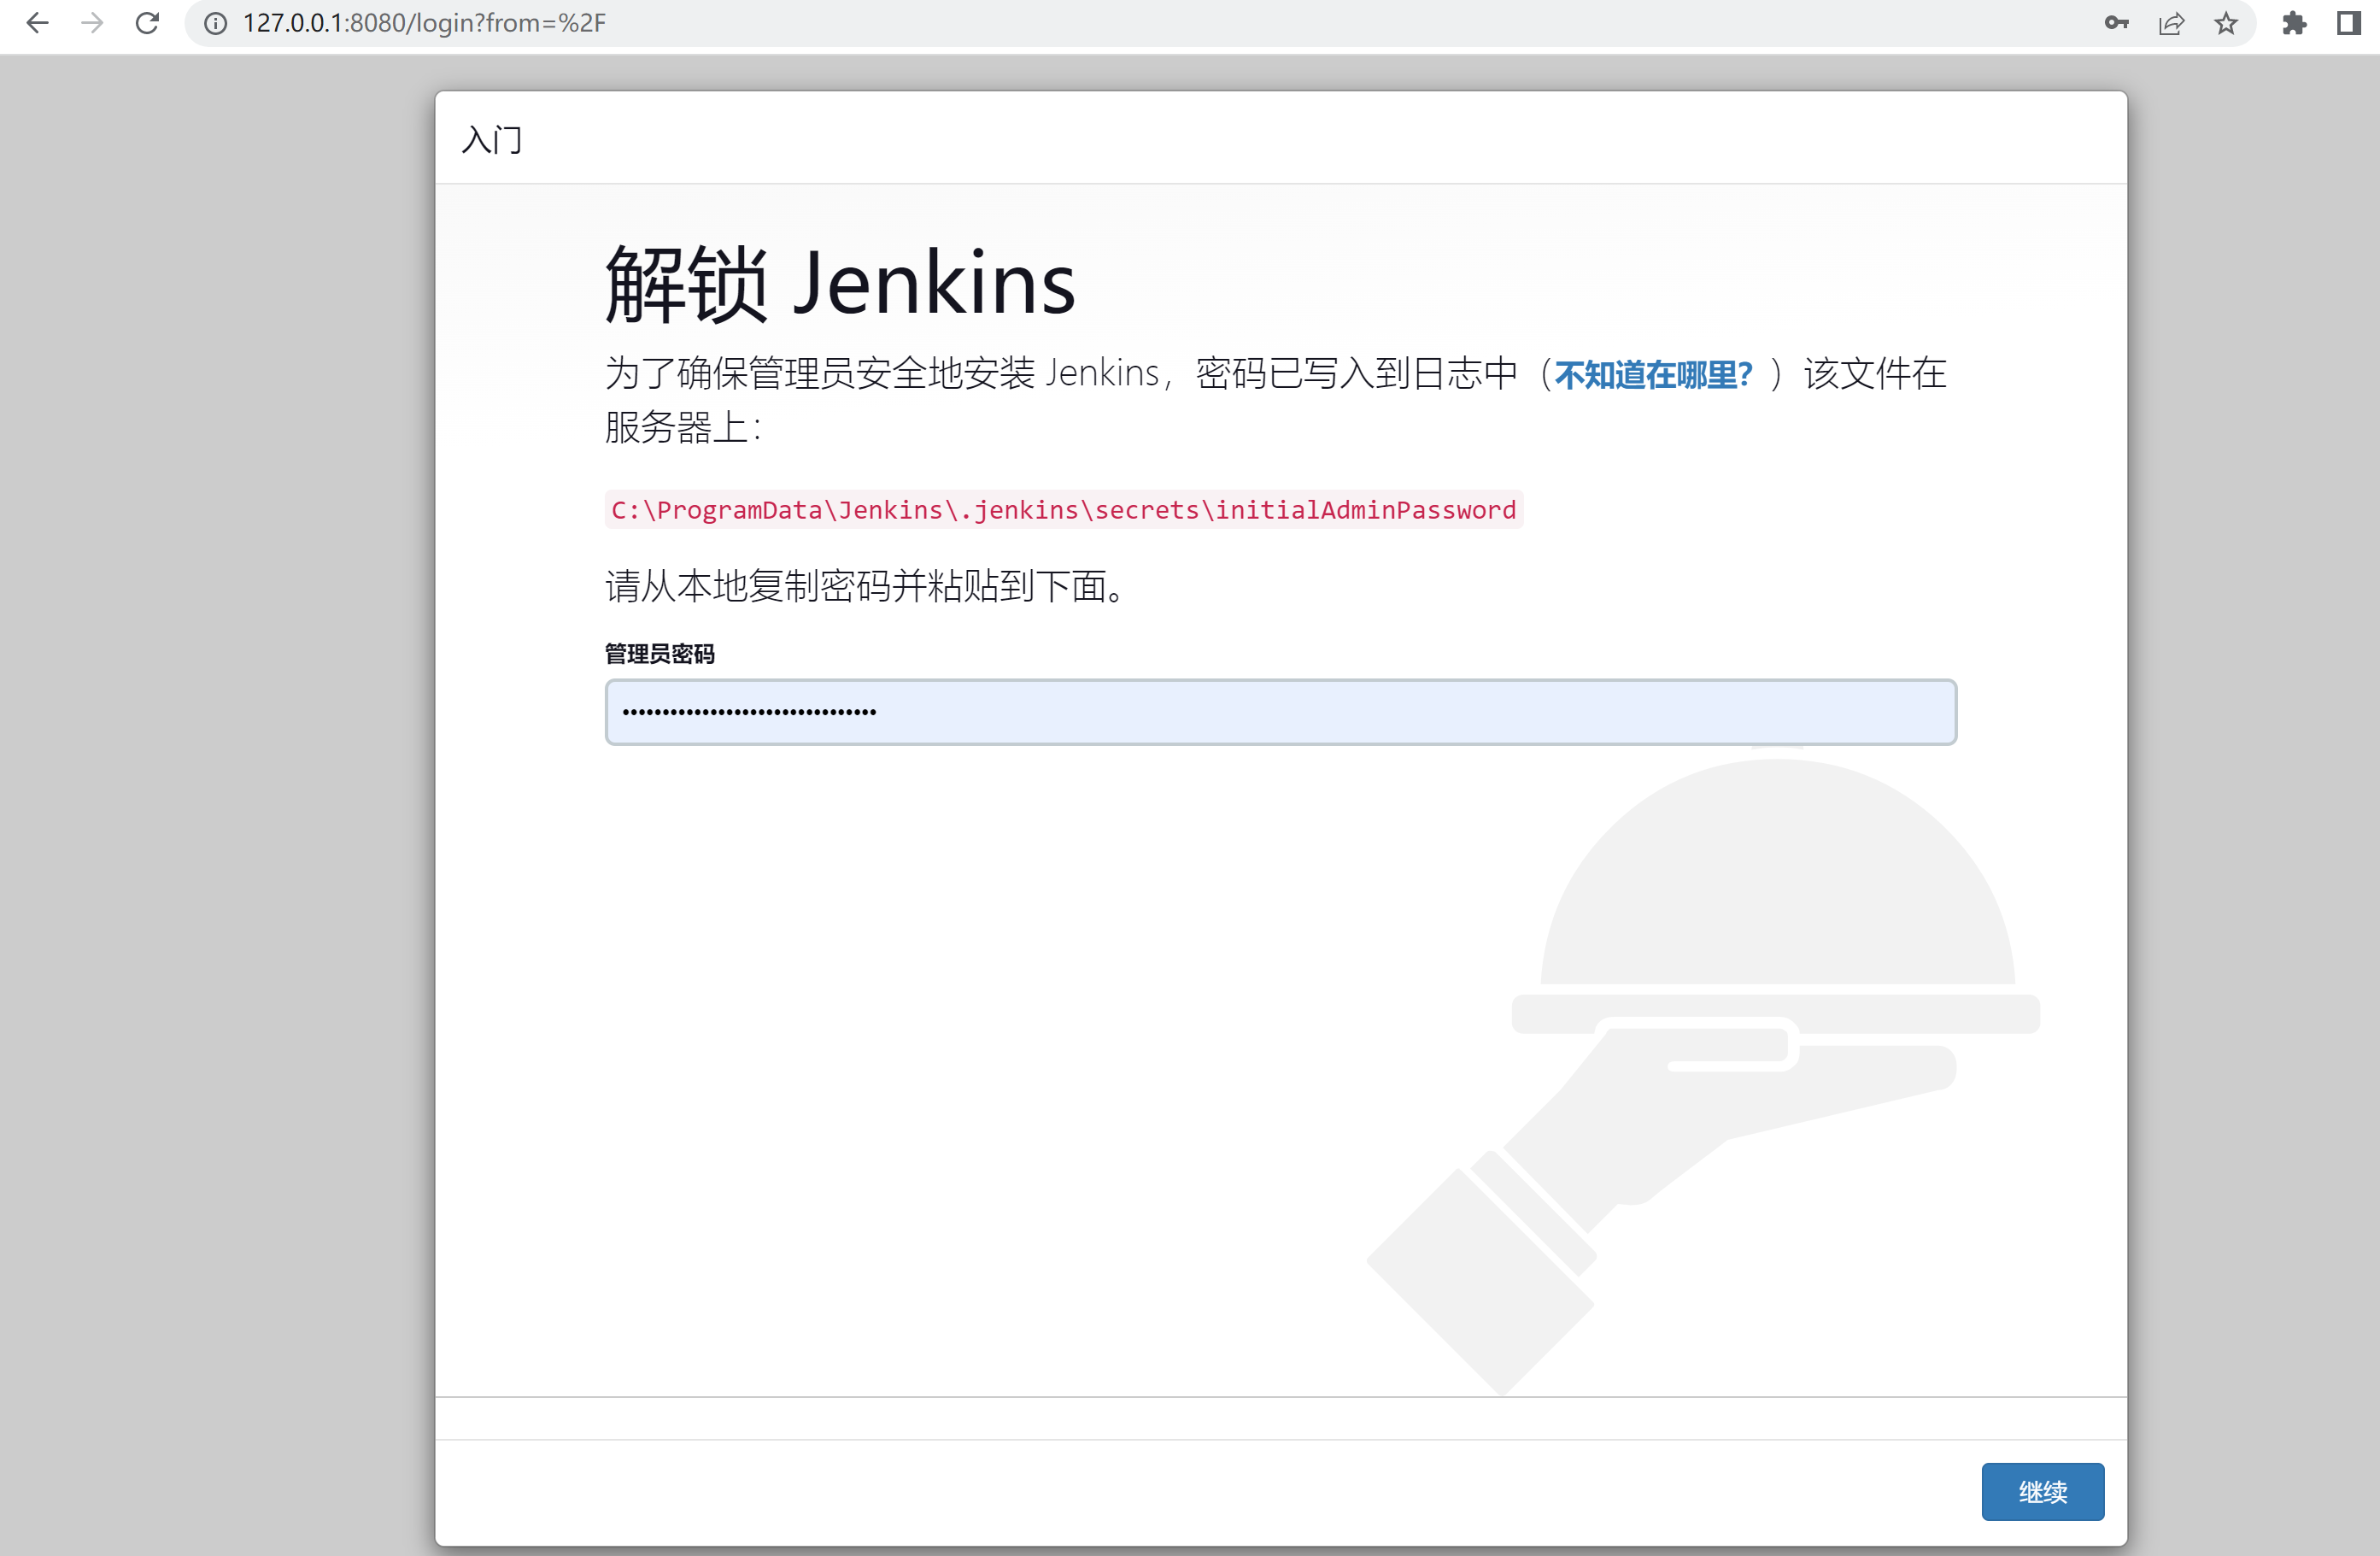Click the 入门 header title
Image resolution: width=2380 pixels, height=1556 pixels.
(x=491, y=139)
